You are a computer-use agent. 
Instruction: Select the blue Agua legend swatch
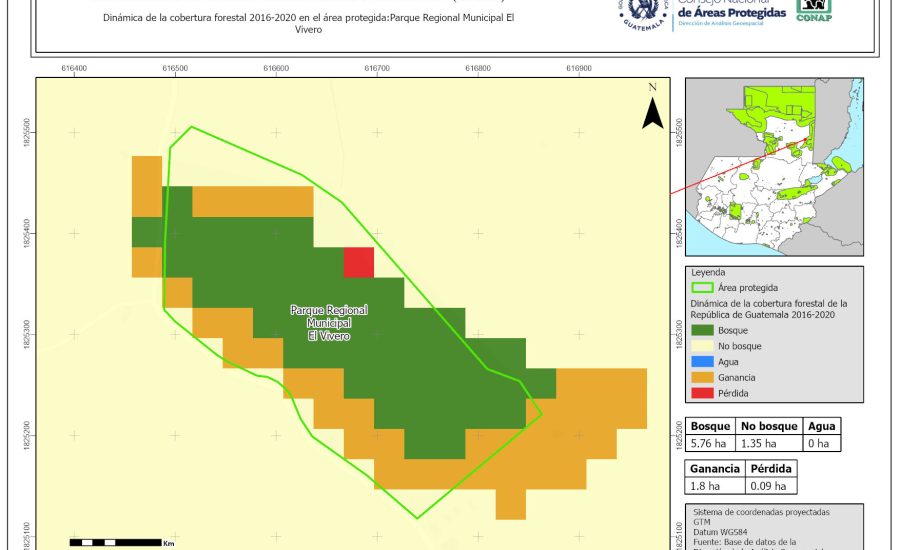click(x=706, y=361)
